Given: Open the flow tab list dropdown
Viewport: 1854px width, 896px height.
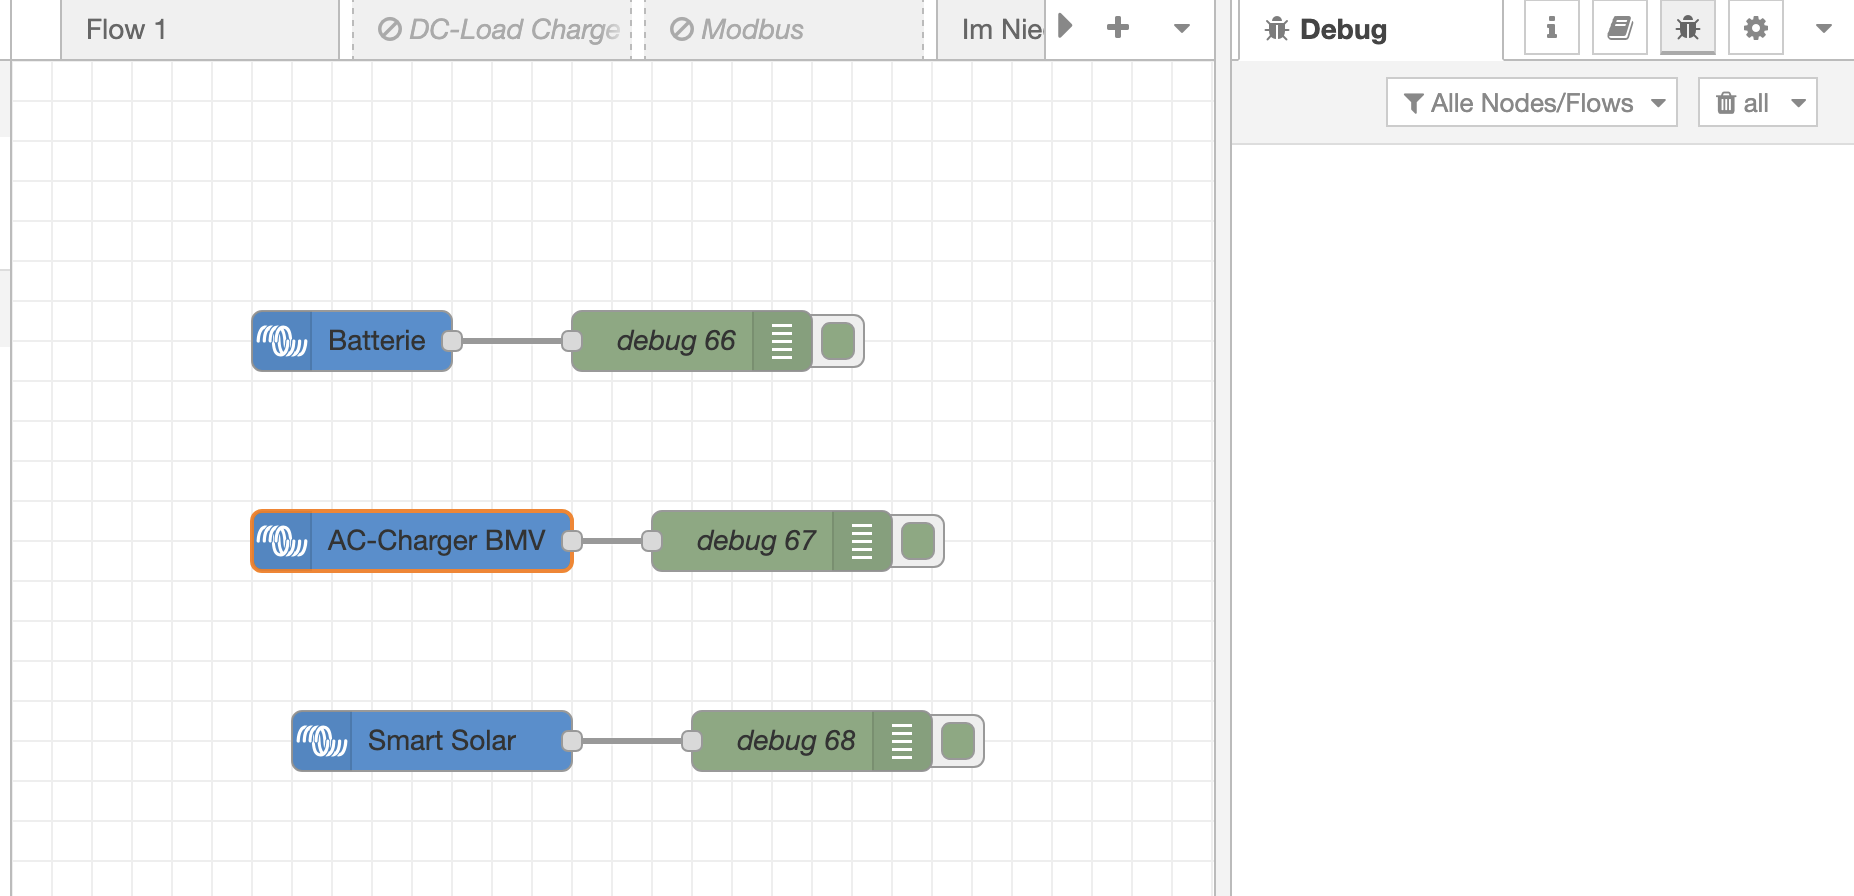Looking at the screenshot, I should coord(1182,28).
